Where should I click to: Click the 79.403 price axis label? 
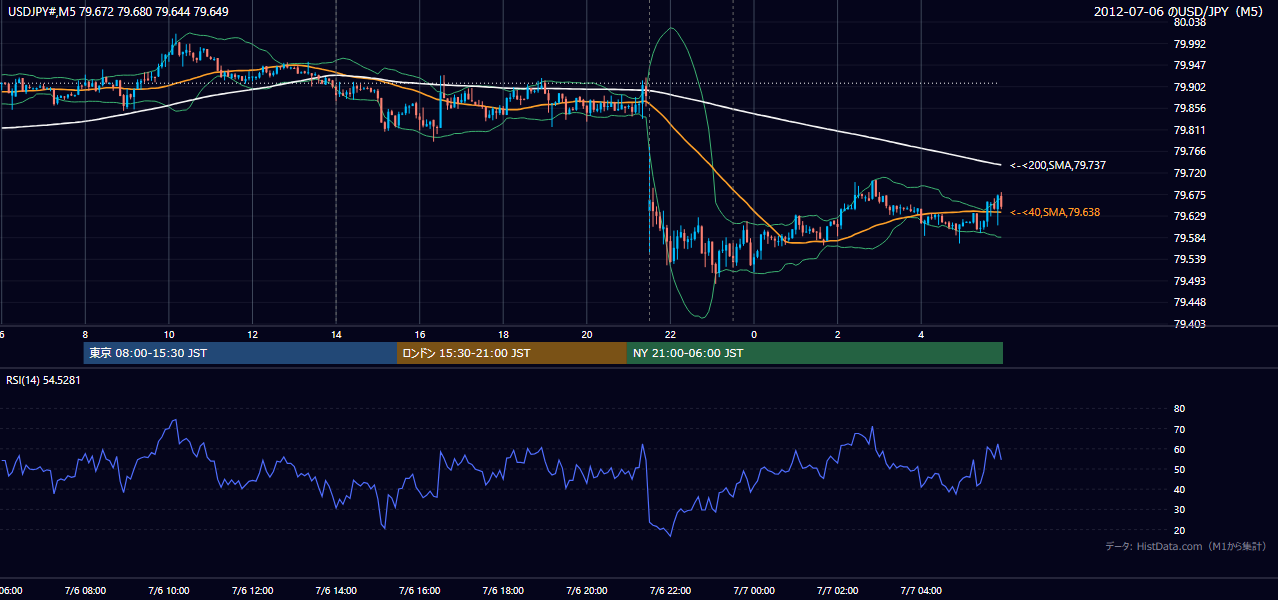(1189, 324)
